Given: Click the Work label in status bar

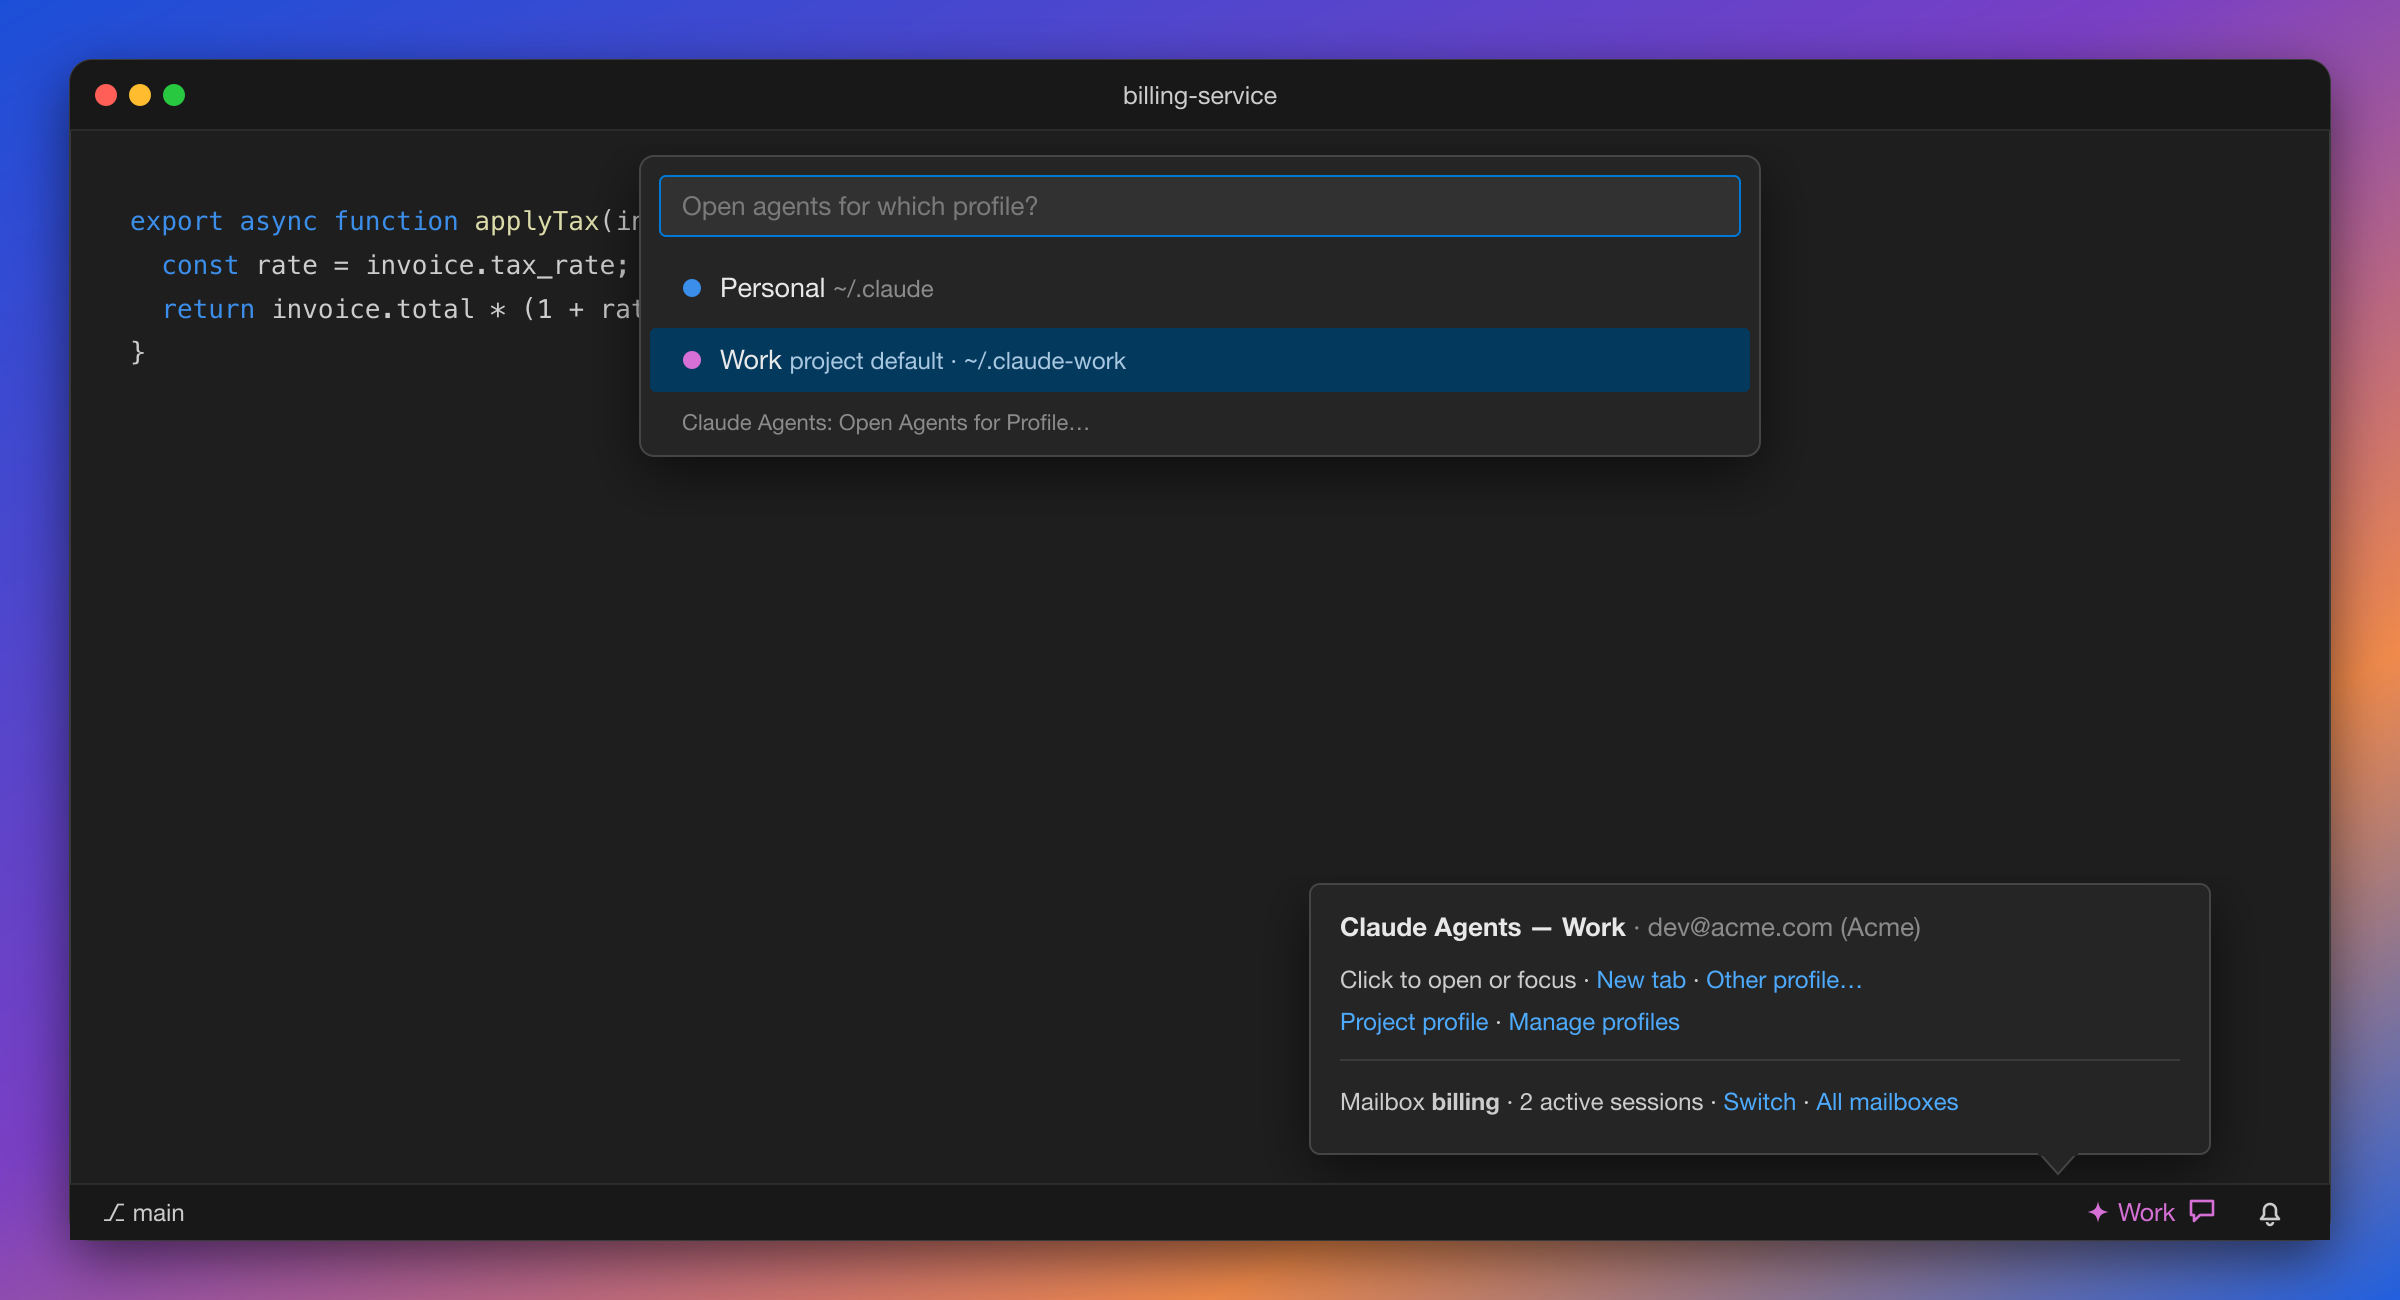Looking at the screenshot, I should tap(2145, 1213).
